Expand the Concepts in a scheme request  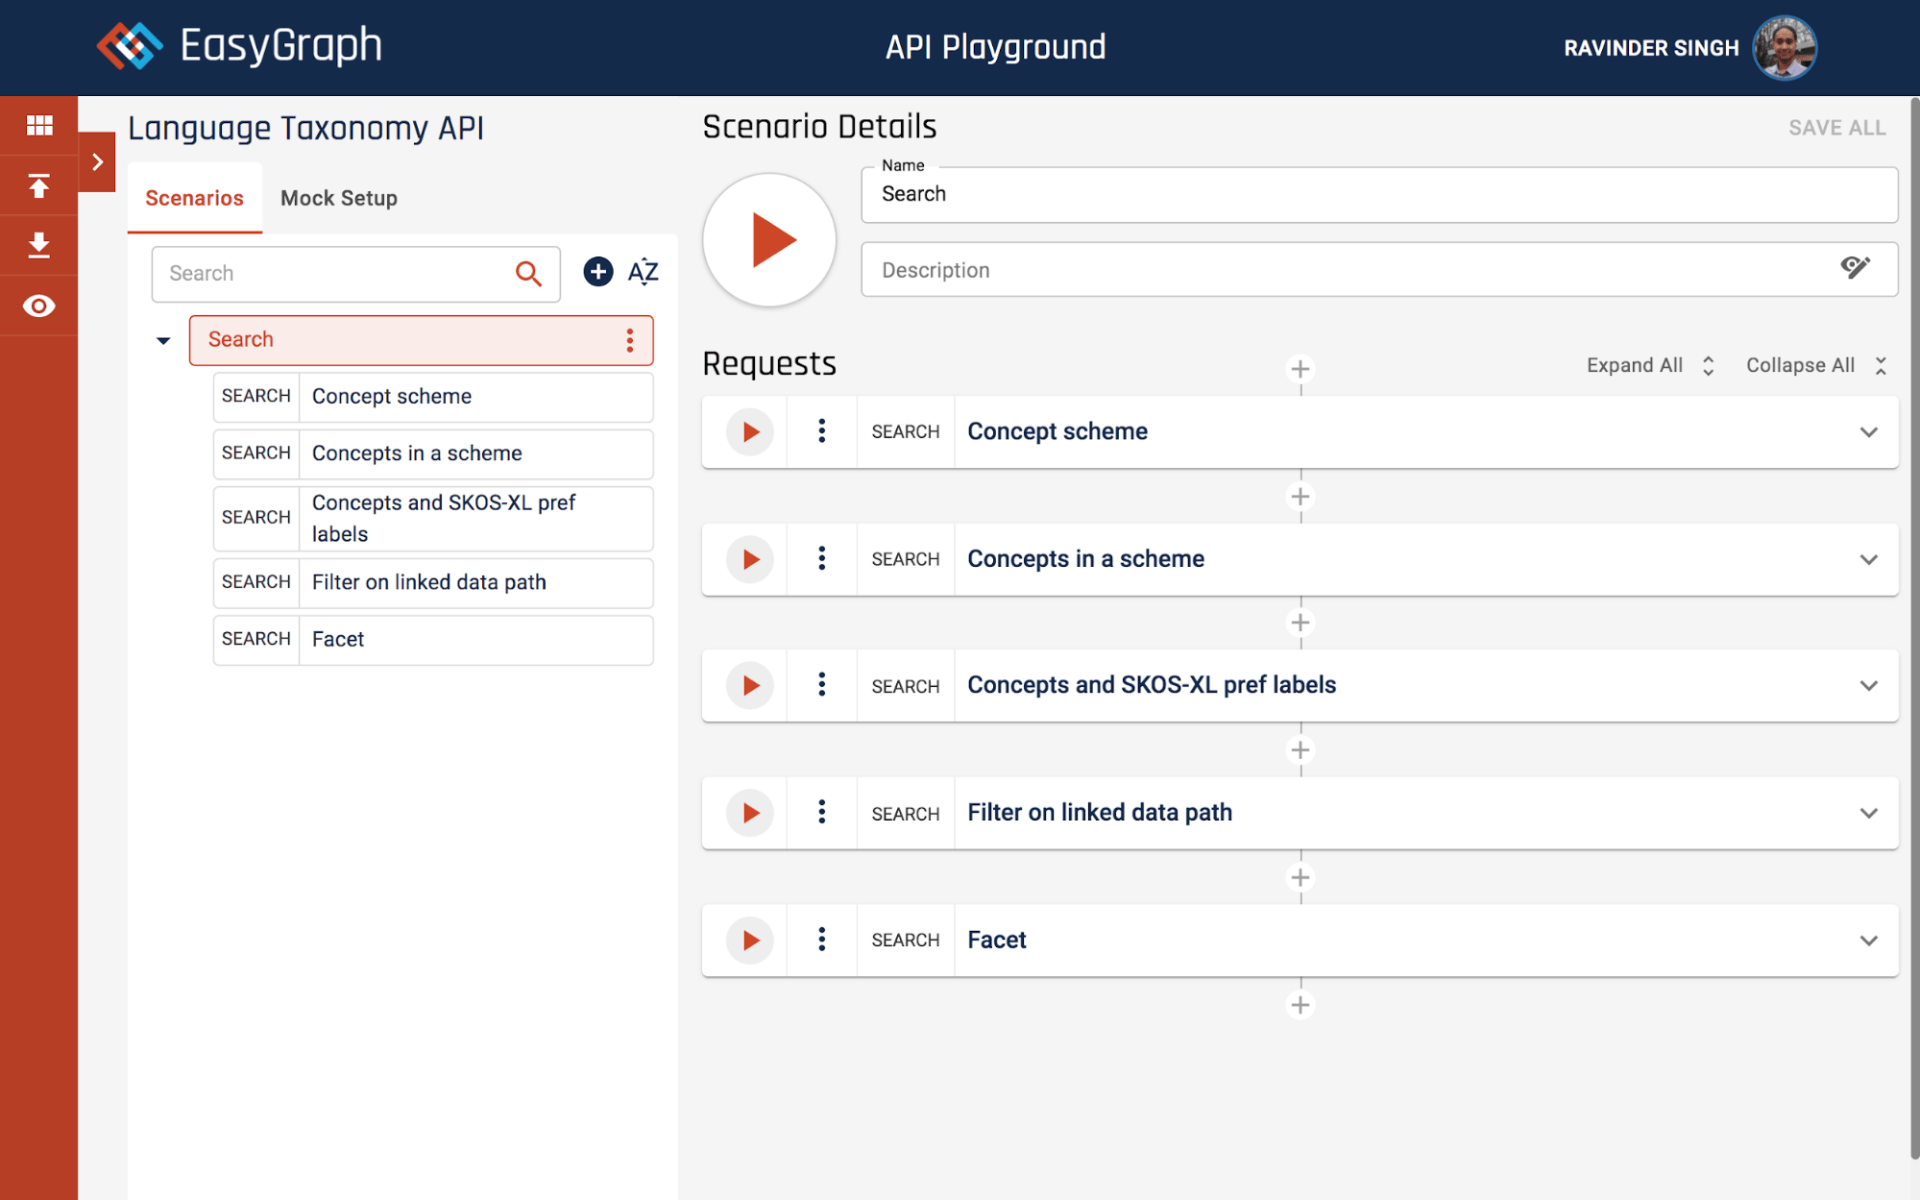[1868, 560]
